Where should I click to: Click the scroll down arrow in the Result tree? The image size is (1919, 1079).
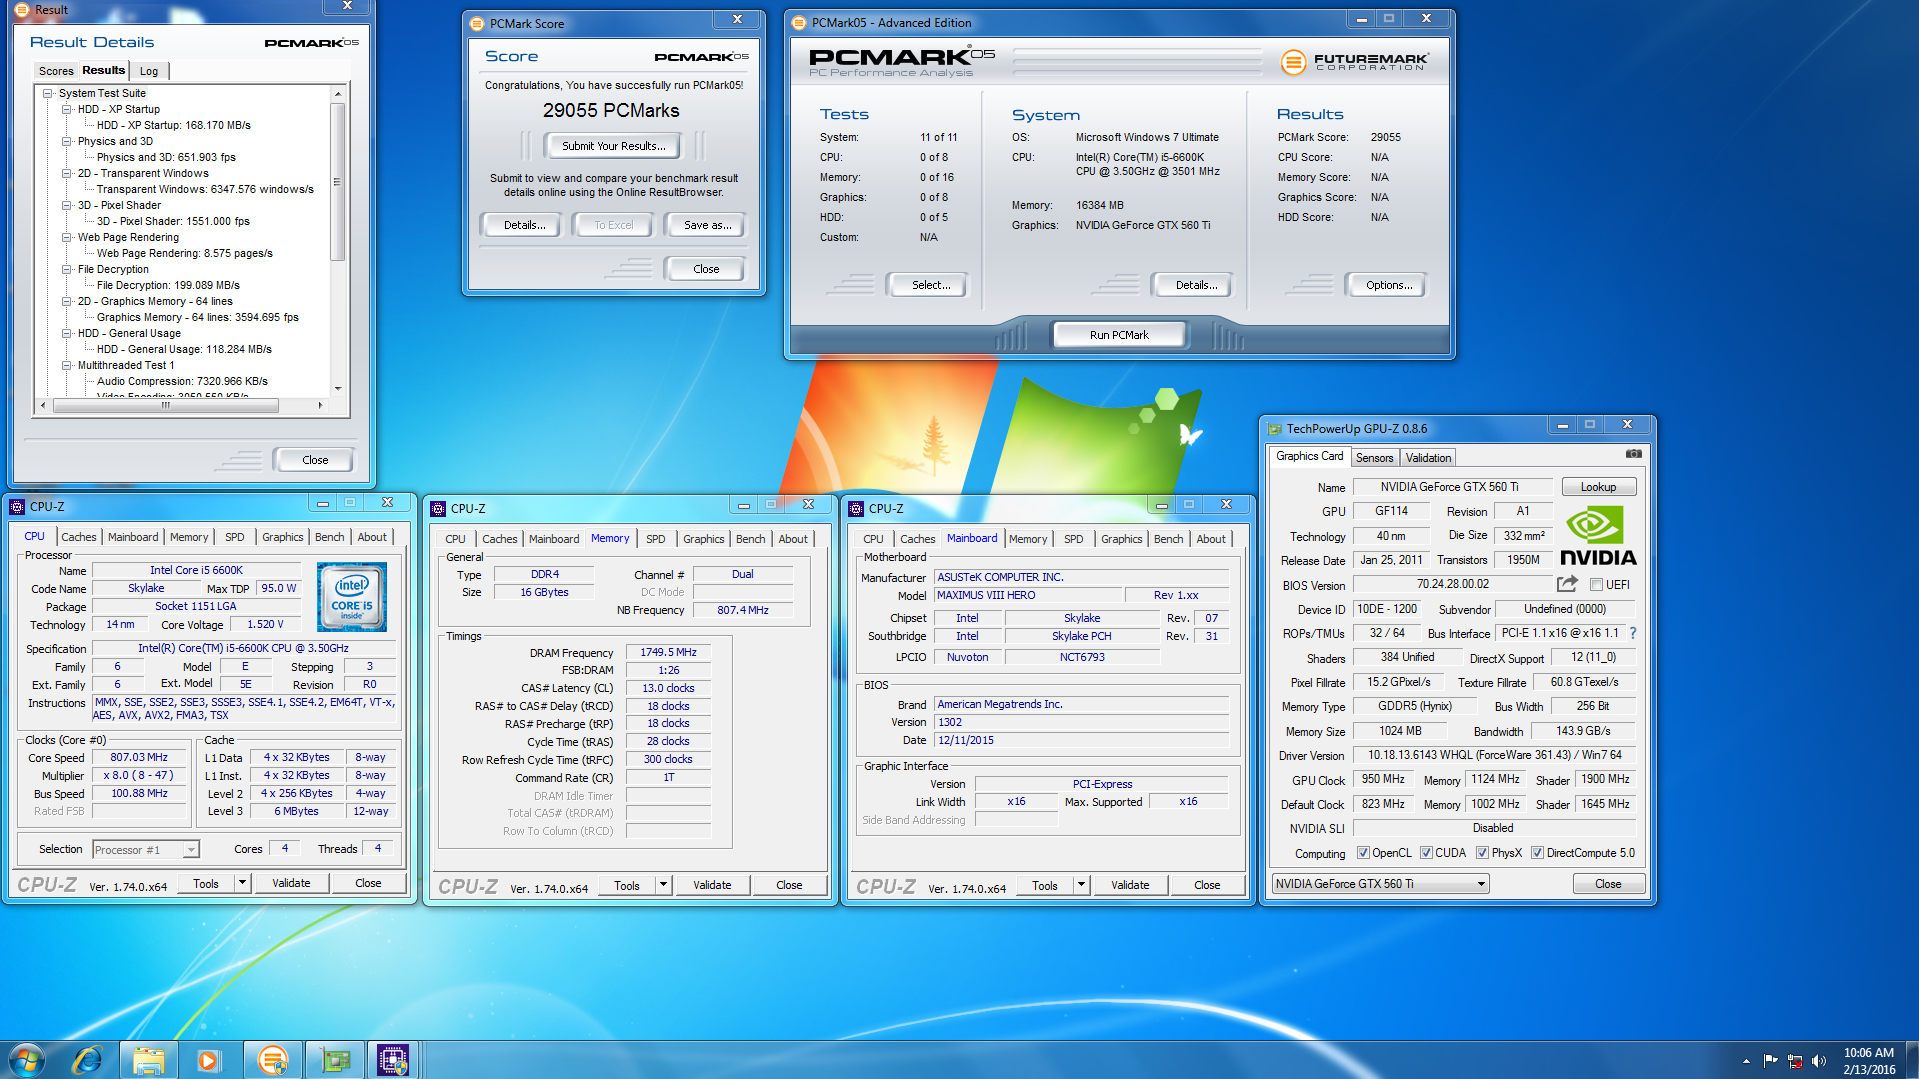pos(338,388)
